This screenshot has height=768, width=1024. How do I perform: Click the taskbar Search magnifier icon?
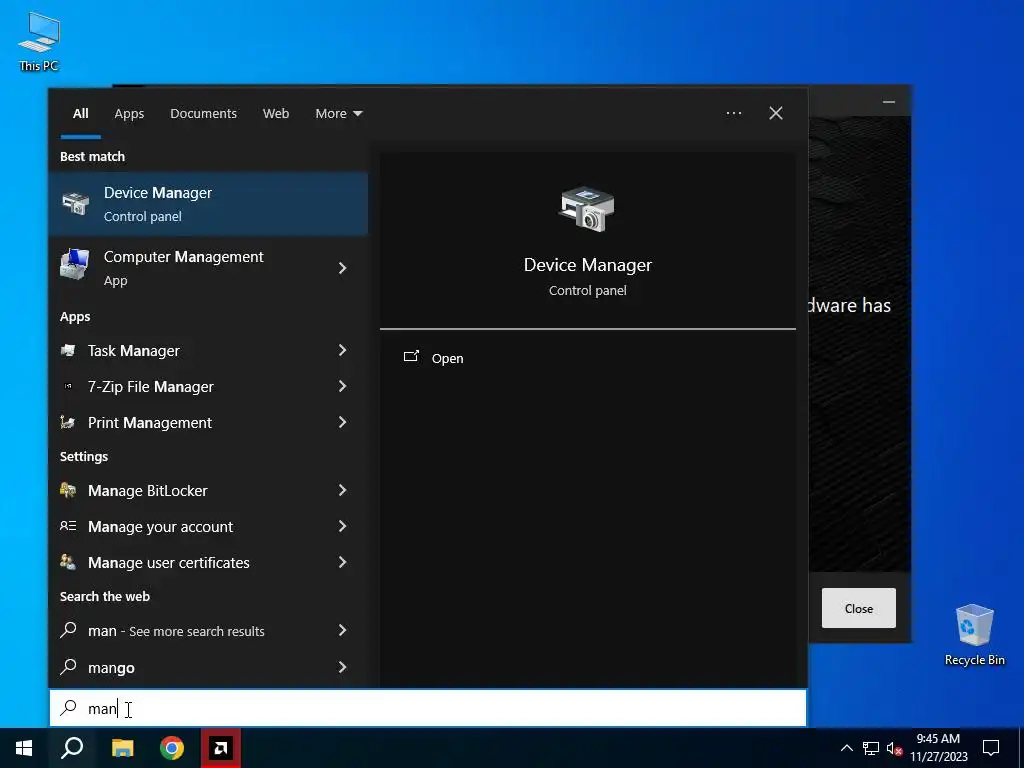(72, 748)
